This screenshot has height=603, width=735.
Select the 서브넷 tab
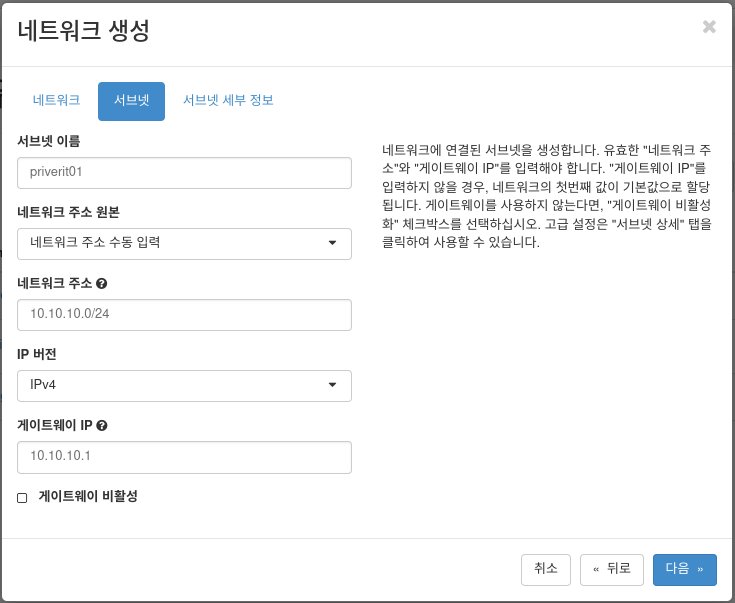131,101
